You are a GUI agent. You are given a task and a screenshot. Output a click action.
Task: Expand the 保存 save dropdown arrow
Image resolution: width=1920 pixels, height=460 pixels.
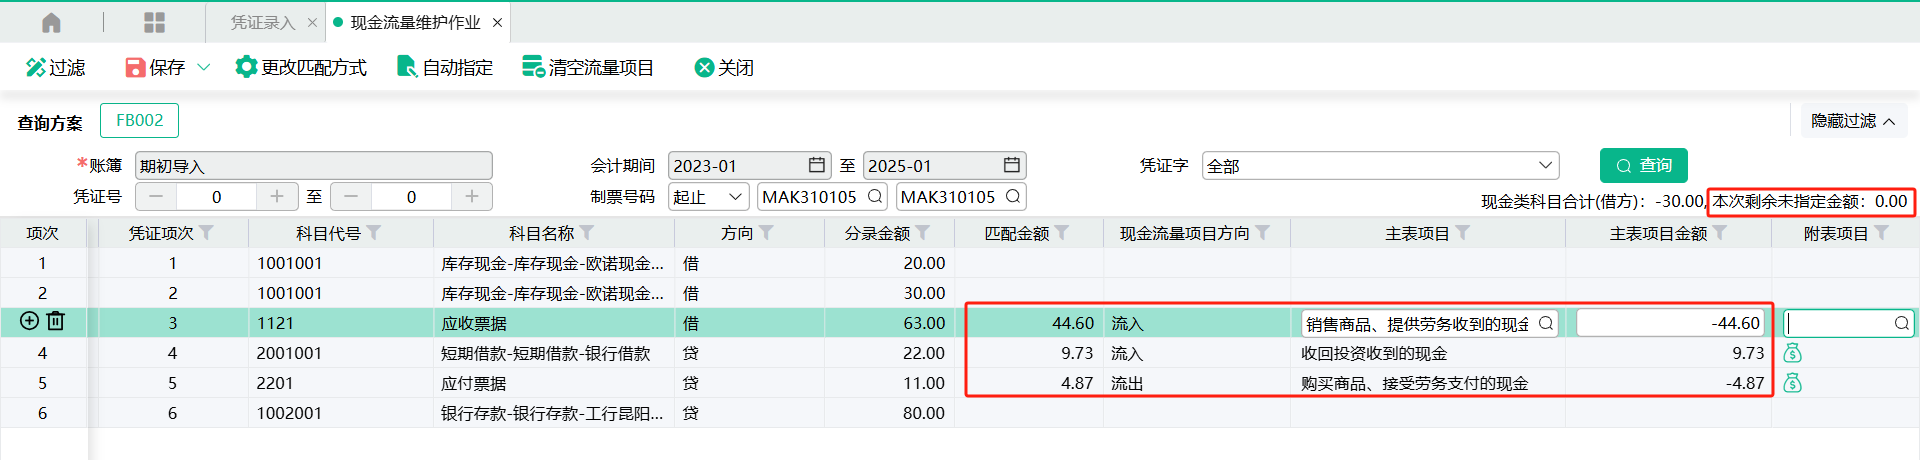[204, 67]
